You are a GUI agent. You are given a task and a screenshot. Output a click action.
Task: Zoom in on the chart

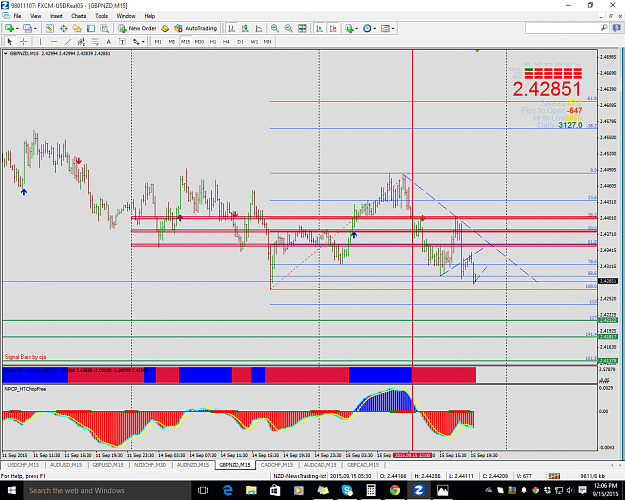pos(275,28)
